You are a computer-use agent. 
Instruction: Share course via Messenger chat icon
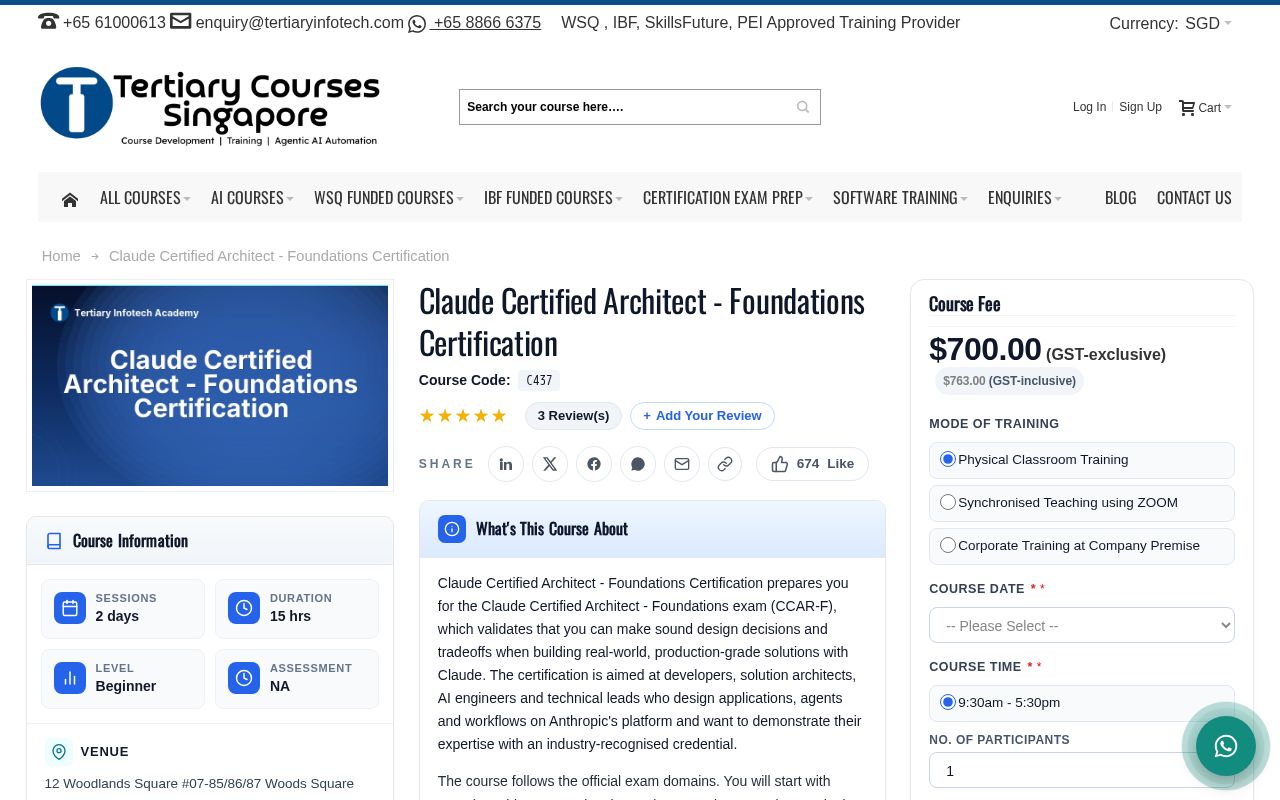[x=638, y=464]
